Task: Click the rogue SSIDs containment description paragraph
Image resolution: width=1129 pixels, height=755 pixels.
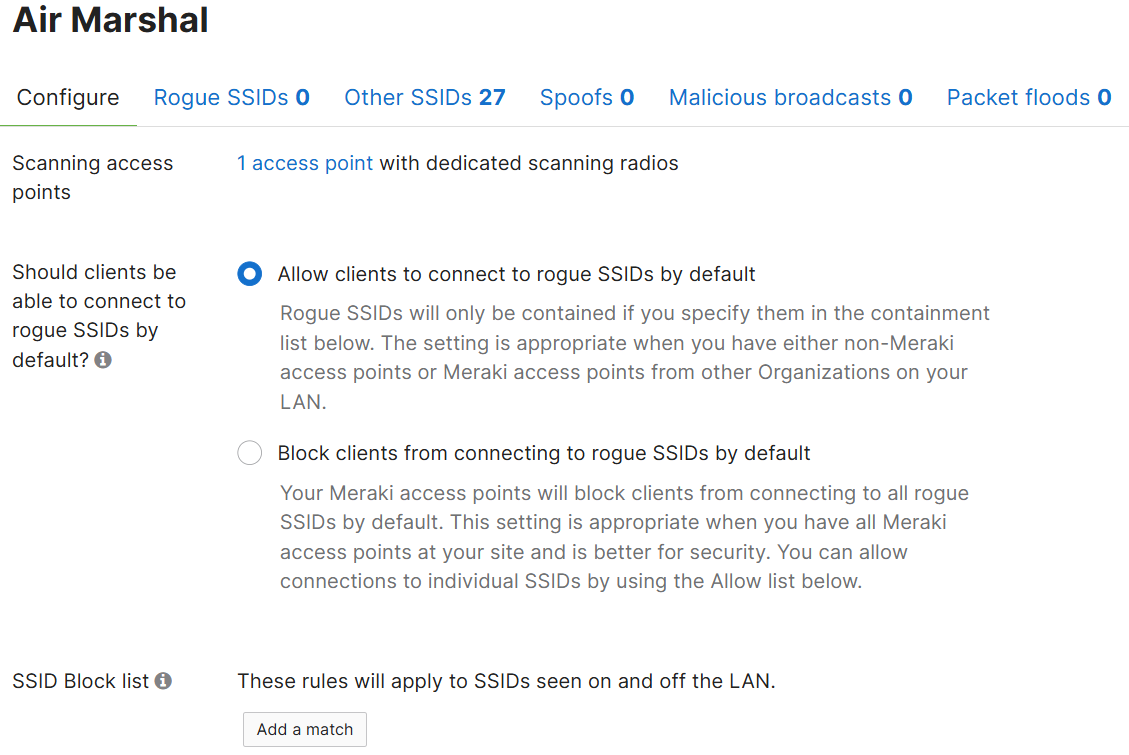Action: (x=635, y=358)
